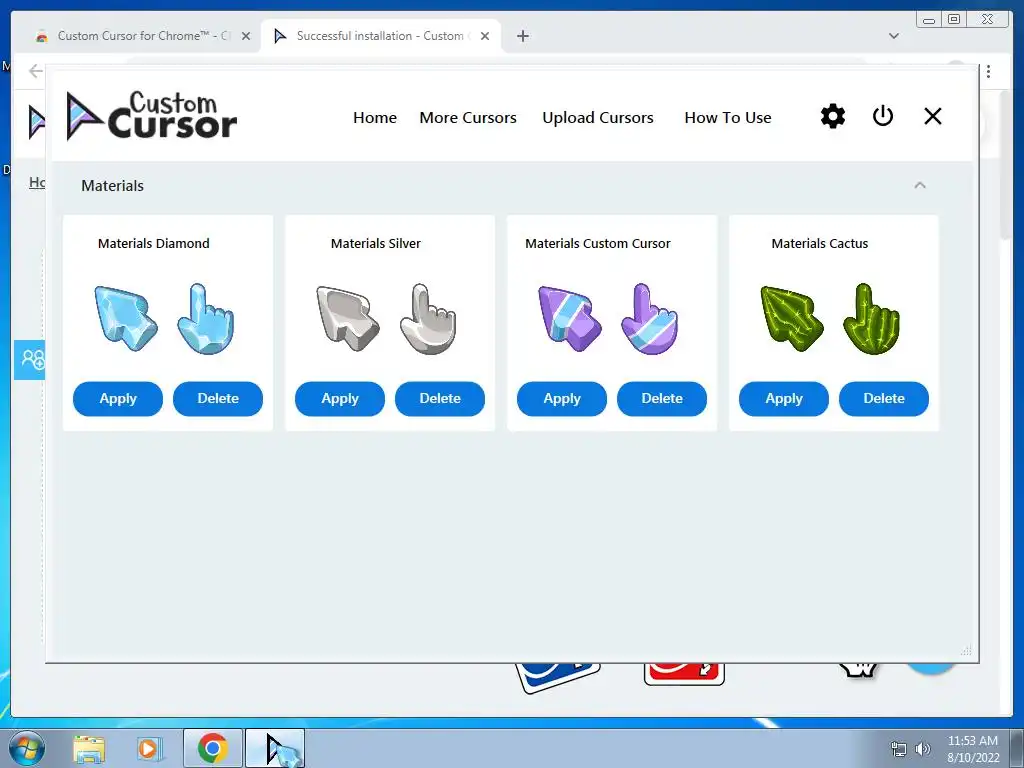Delete the Materials Silver cursor
This screenshot has width=1024, height=768.
tap(440, 398)
